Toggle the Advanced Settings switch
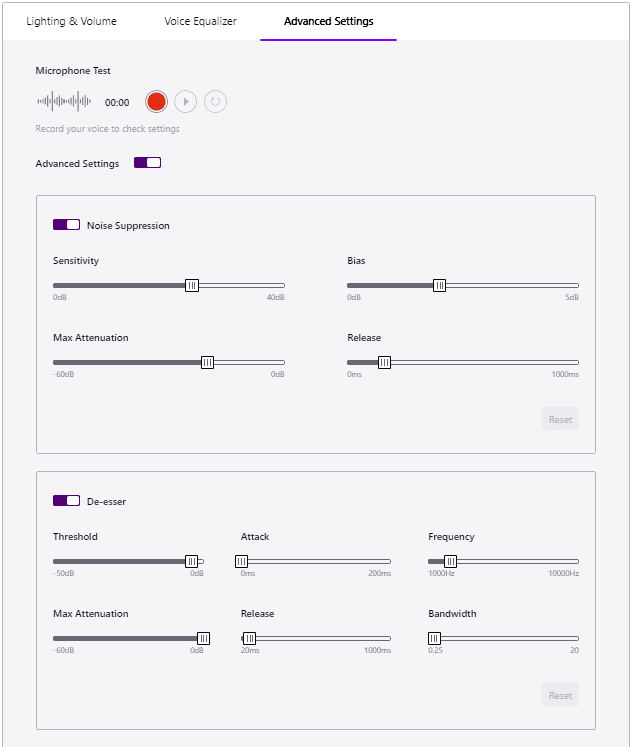 (x=147, y=163)
